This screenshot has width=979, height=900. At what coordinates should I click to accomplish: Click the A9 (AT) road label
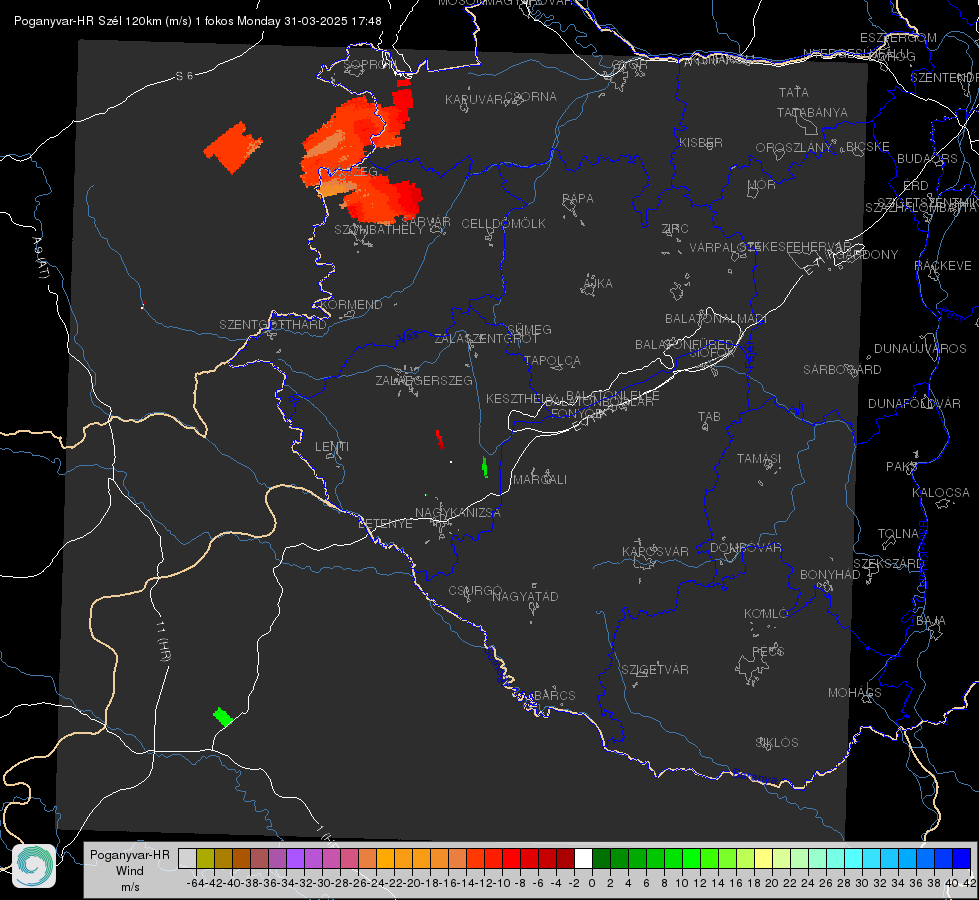click(41, 258)
